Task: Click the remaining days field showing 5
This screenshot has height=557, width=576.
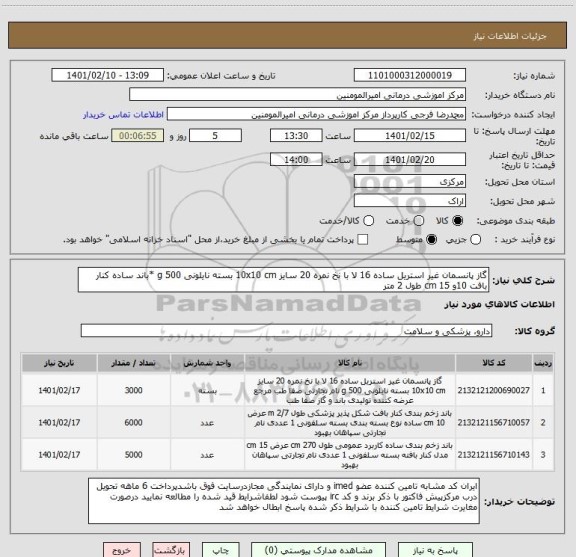Action: pos(215,136)
